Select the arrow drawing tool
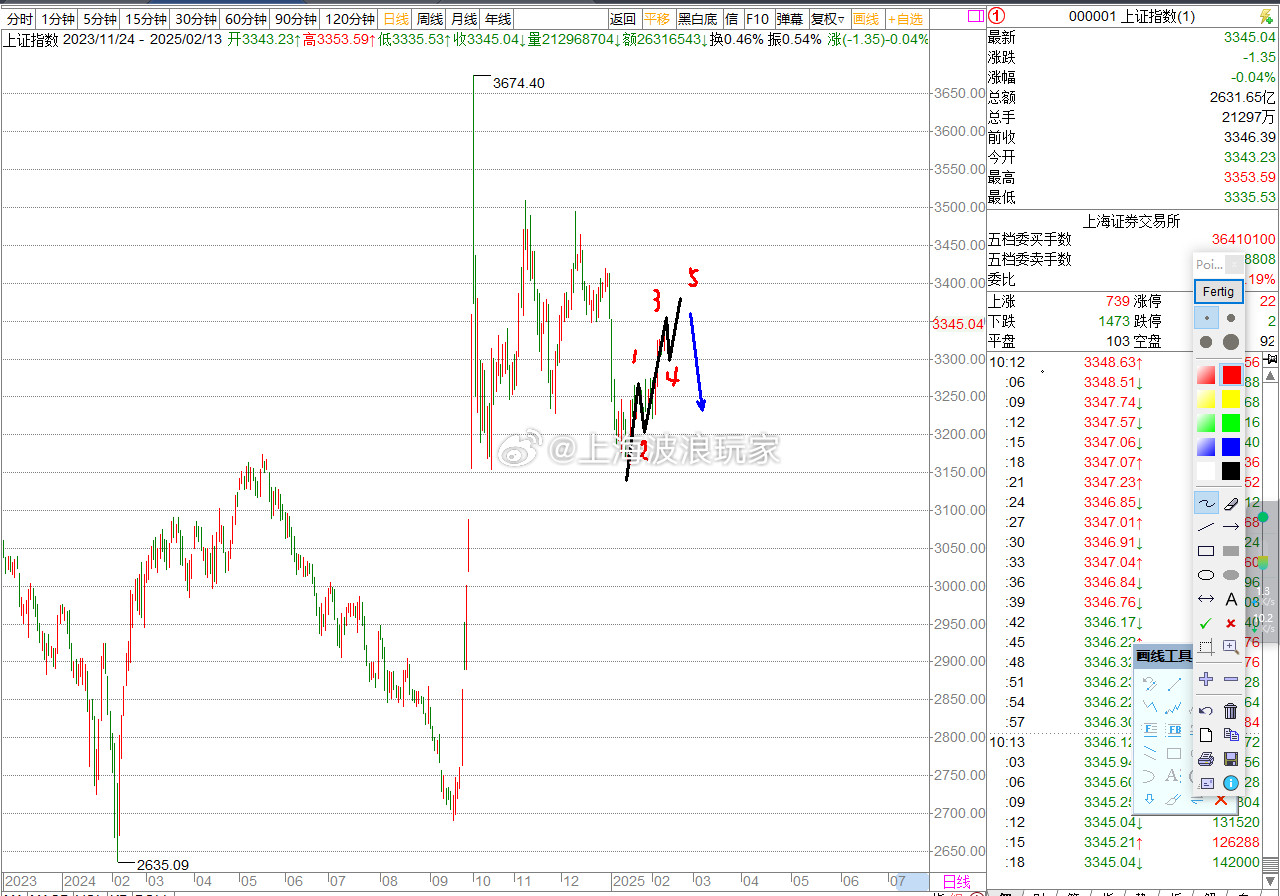Screen dimensions: 1280x896 point(1231,527)
